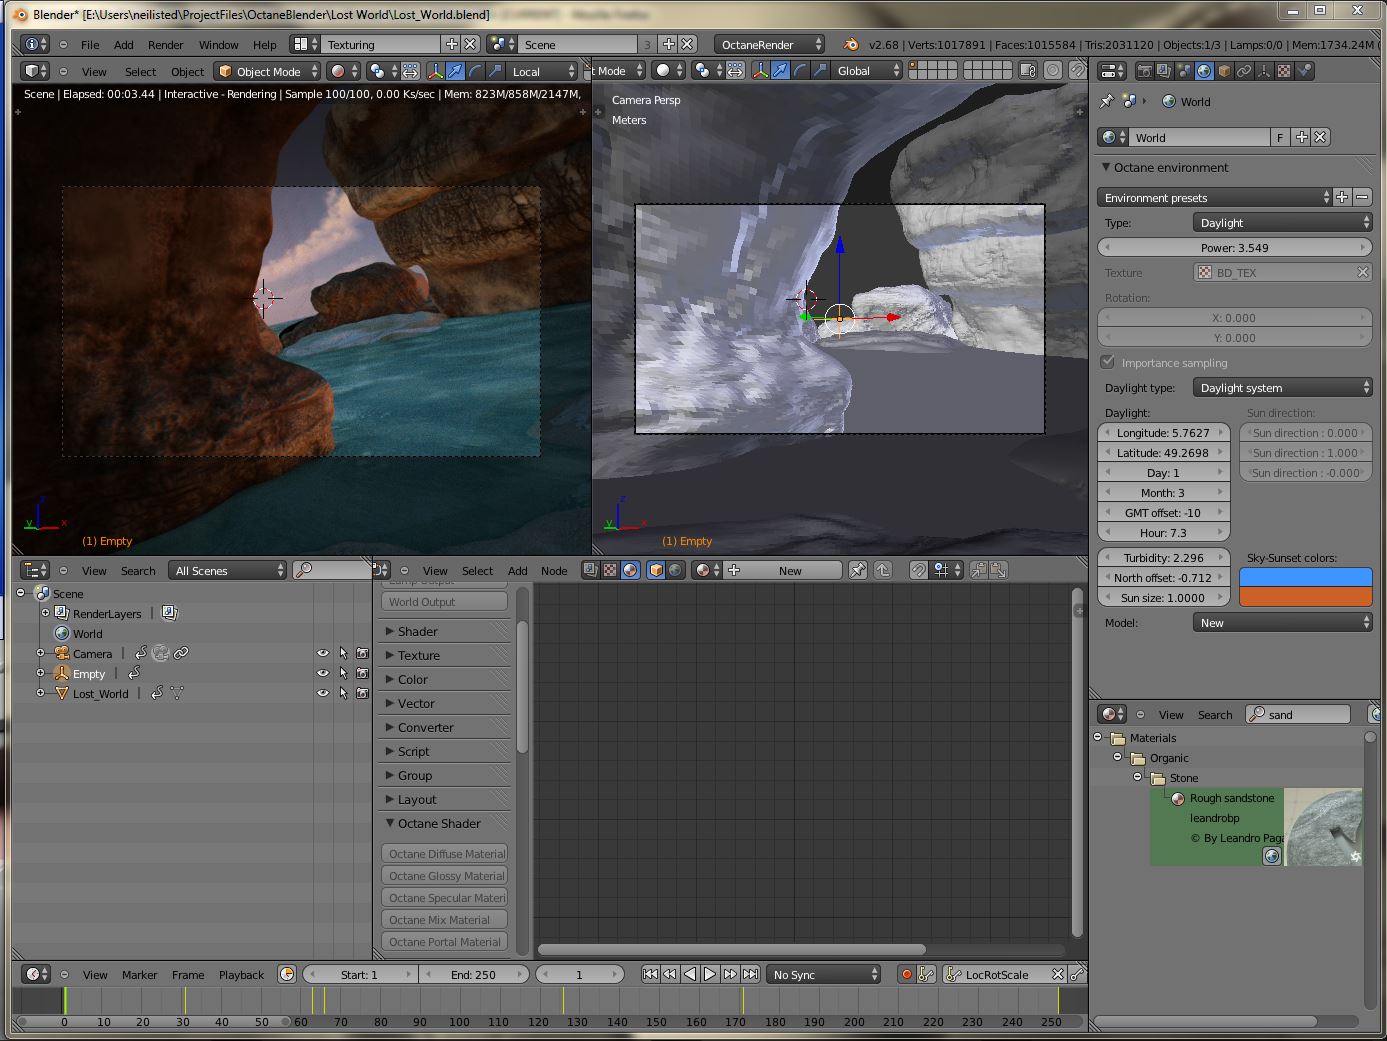Click the Octane Glossy Material button
This screenshot has width=1387, height=1041.
coord(445,876)
